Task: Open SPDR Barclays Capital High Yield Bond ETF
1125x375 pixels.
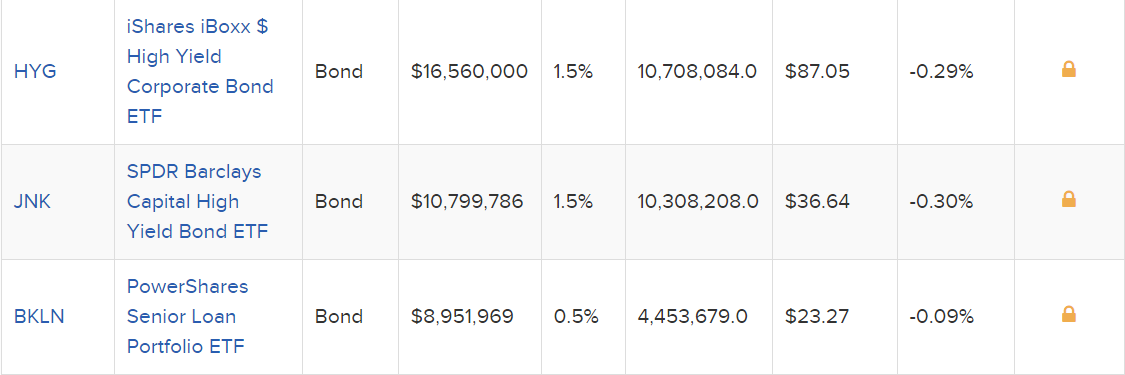Action: 197,201
